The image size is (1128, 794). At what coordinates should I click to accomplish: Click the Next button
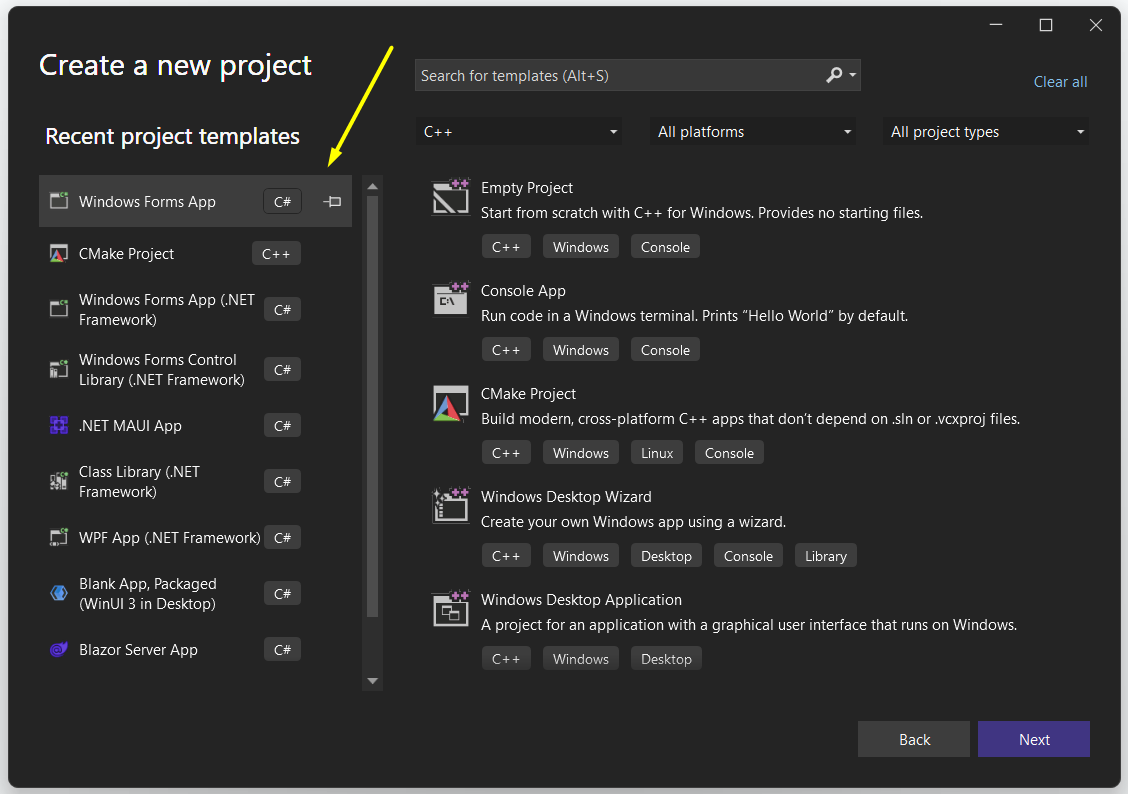[x=1034, y=739]
